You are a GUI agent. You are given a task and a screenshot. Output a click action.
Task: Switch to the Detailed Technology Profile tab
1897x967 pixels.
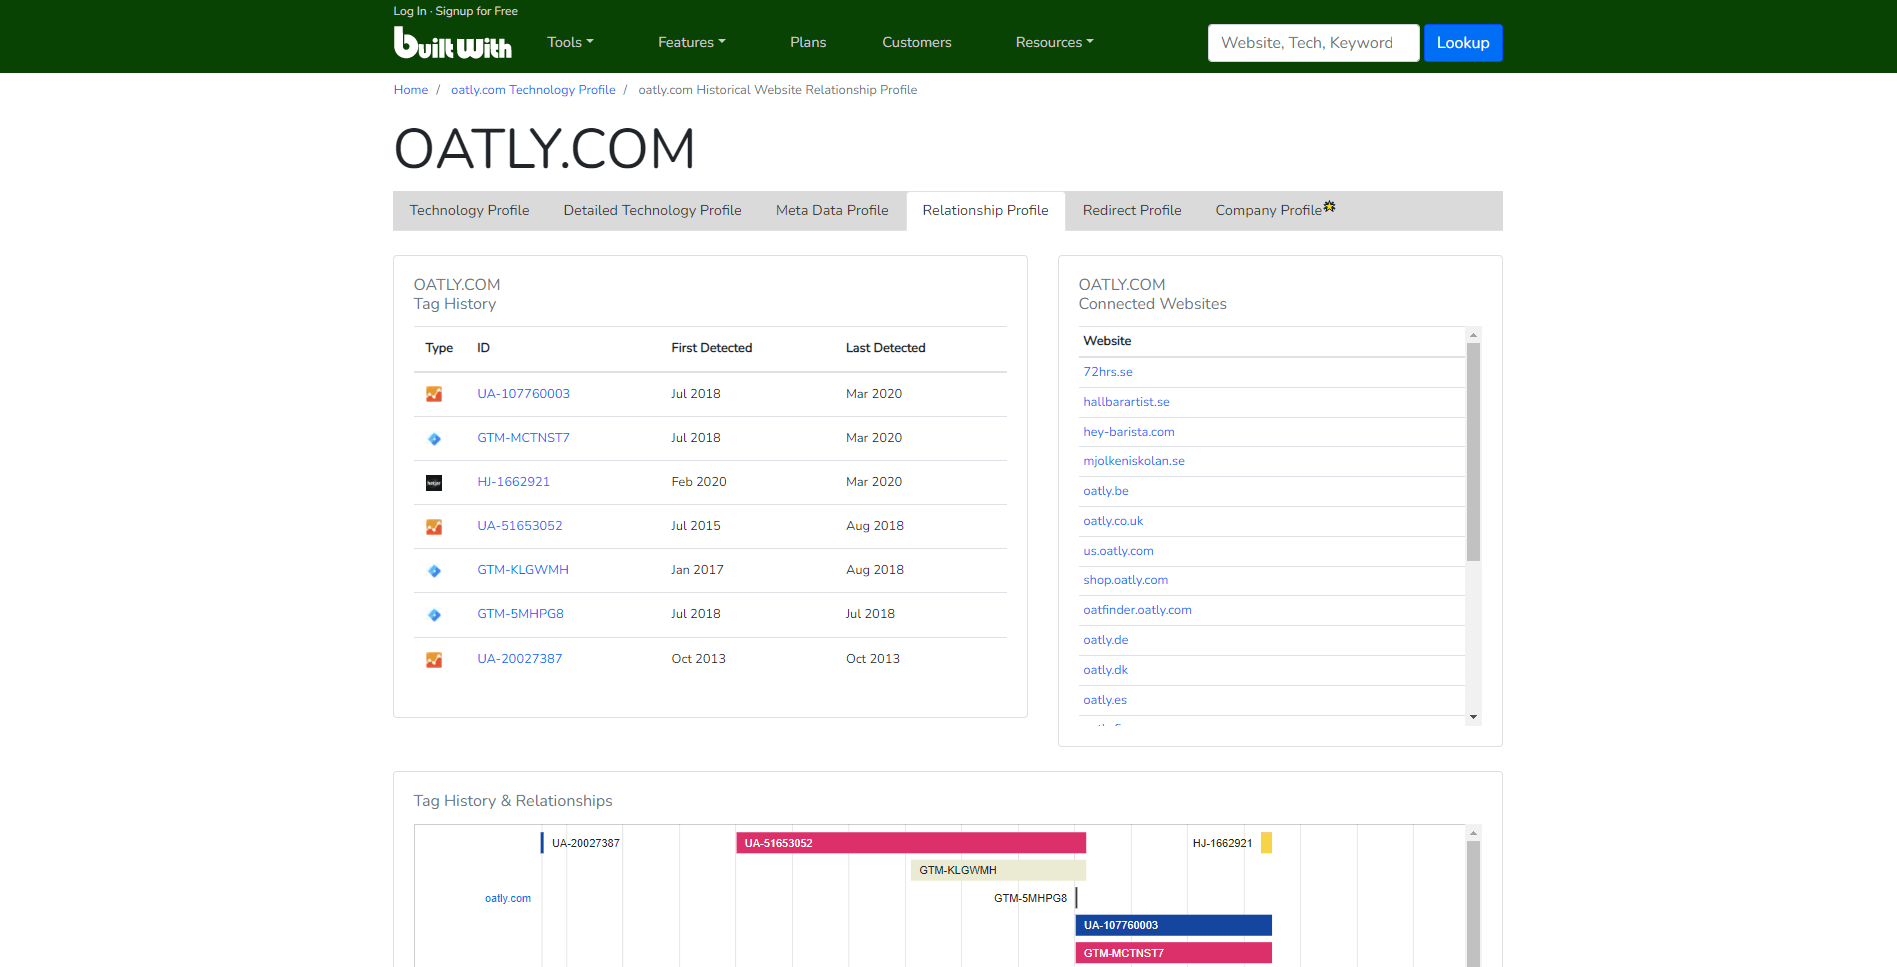click(652, 210)
